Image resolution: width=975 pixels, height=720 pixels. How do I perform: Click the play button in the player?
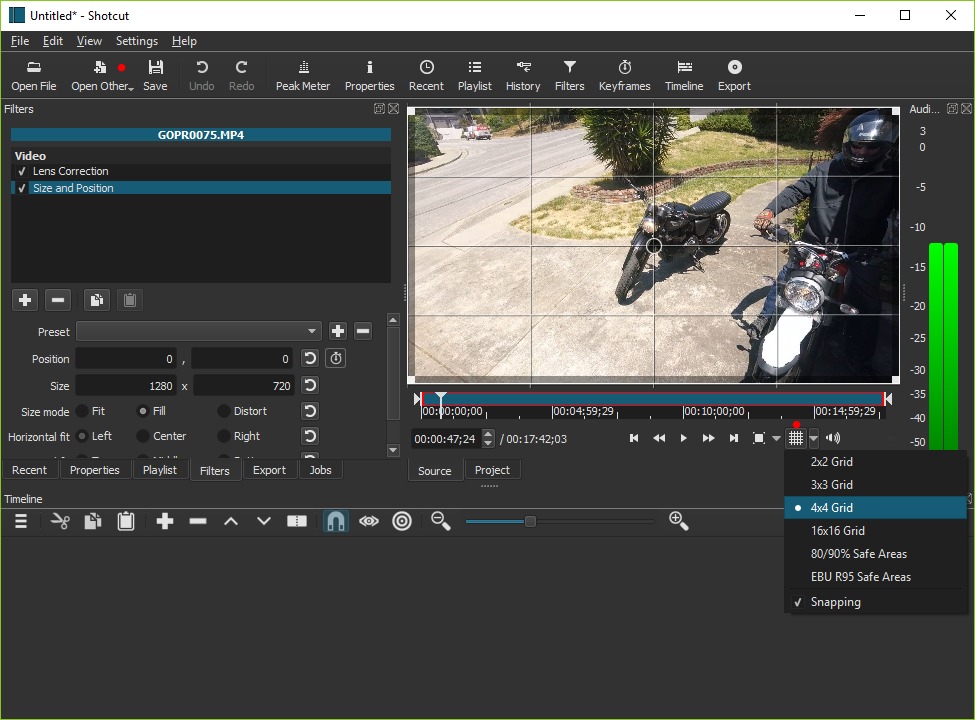tap(683, 438)
